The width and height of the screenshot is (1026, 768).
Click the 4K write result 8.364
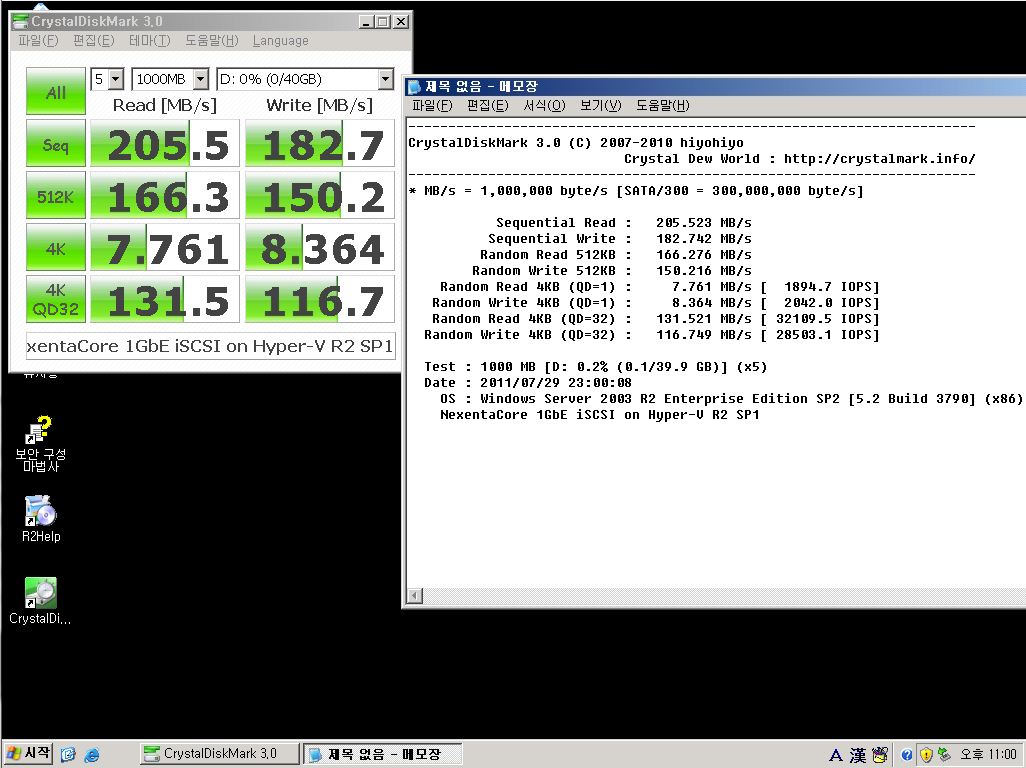tap(320, 247)
